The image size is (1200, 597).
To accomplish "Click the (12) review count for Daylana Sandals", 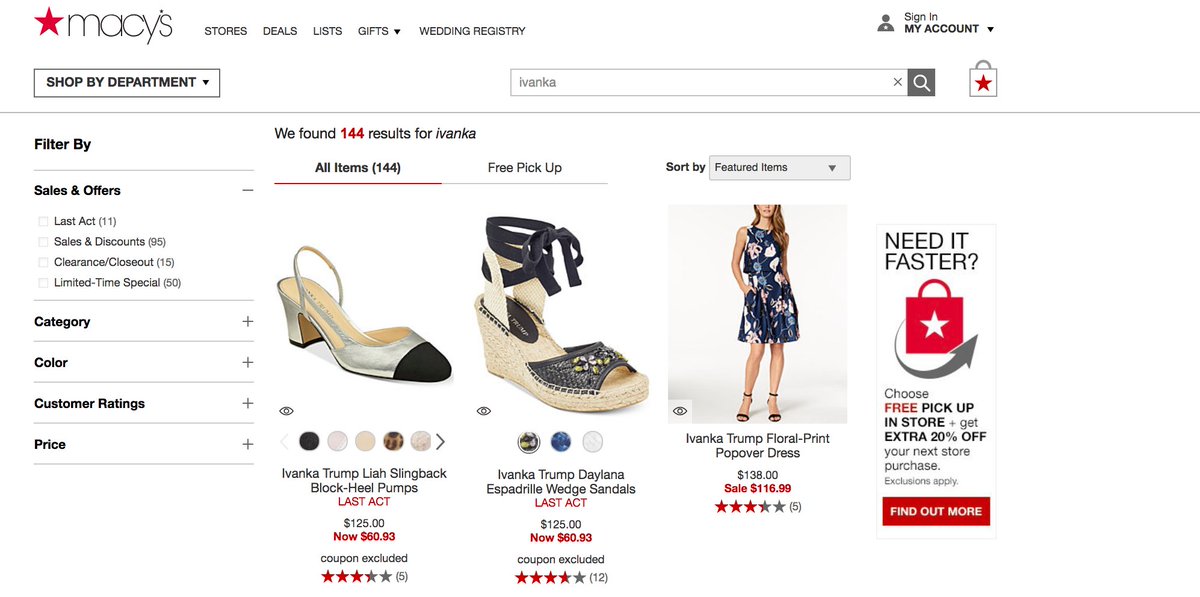I will (x=598, y=578).
